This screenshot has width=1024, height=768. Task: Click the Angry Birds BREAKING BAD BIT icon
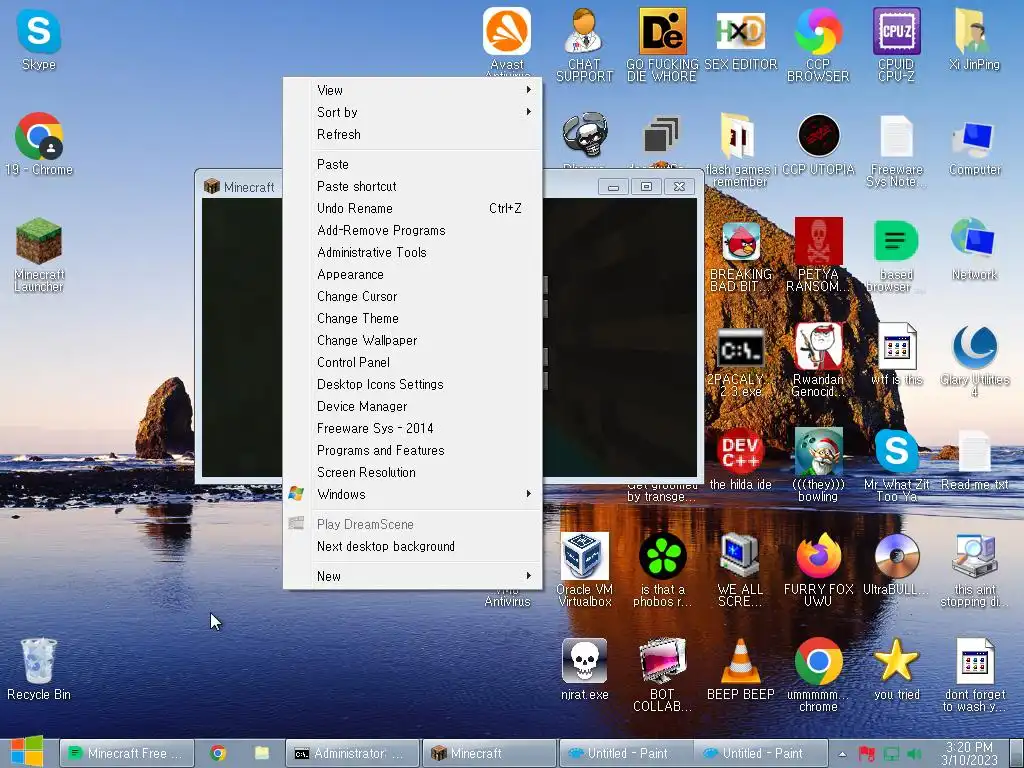pos(741,256)
